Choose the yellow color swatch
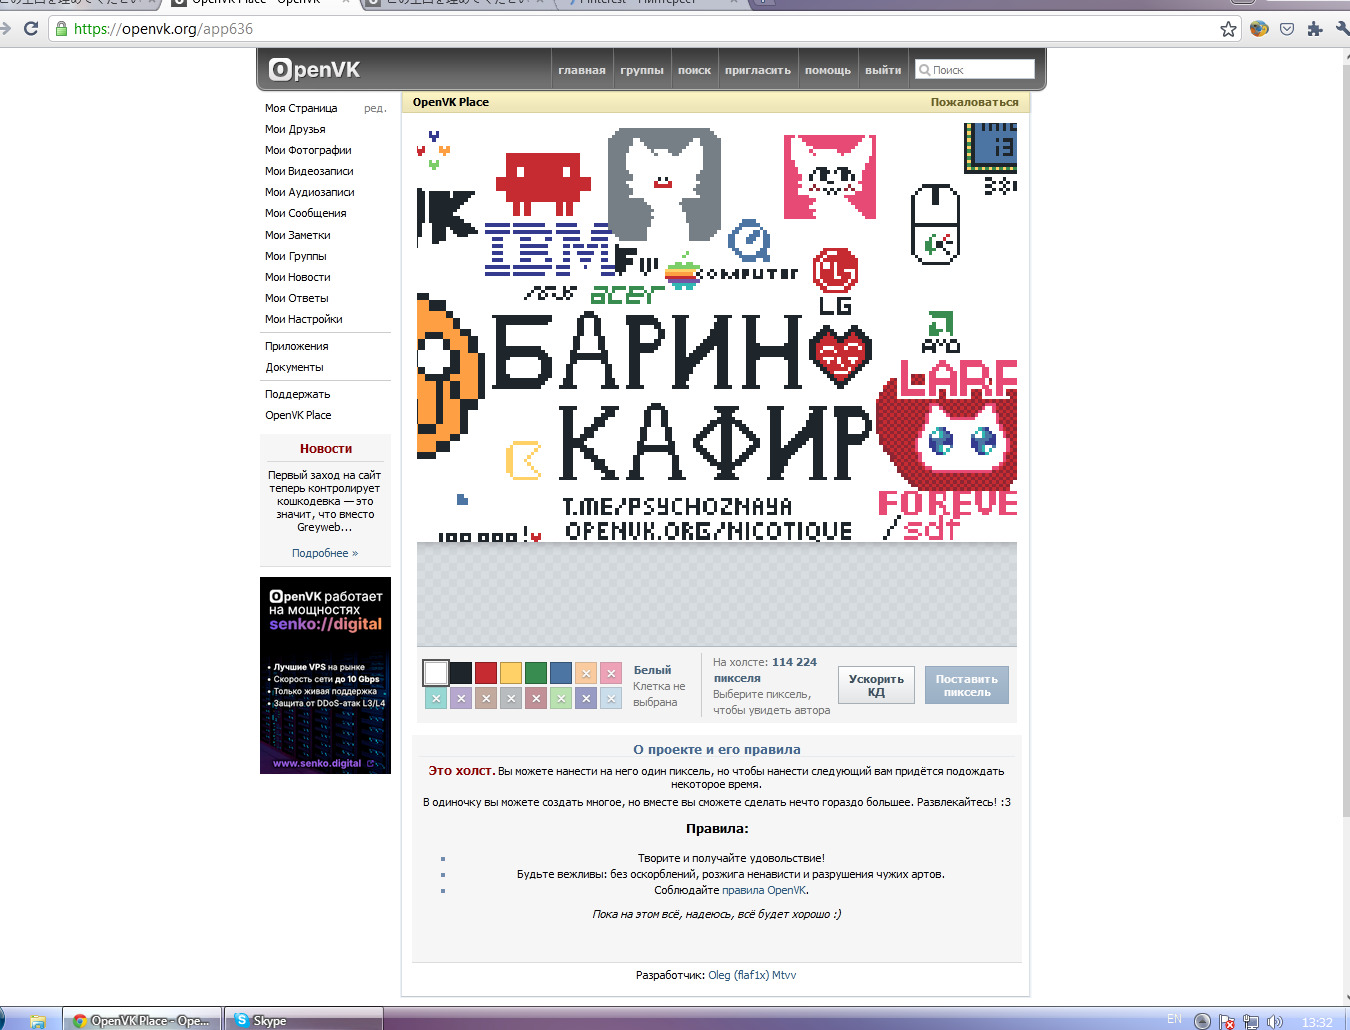 [x=511, y=673]
